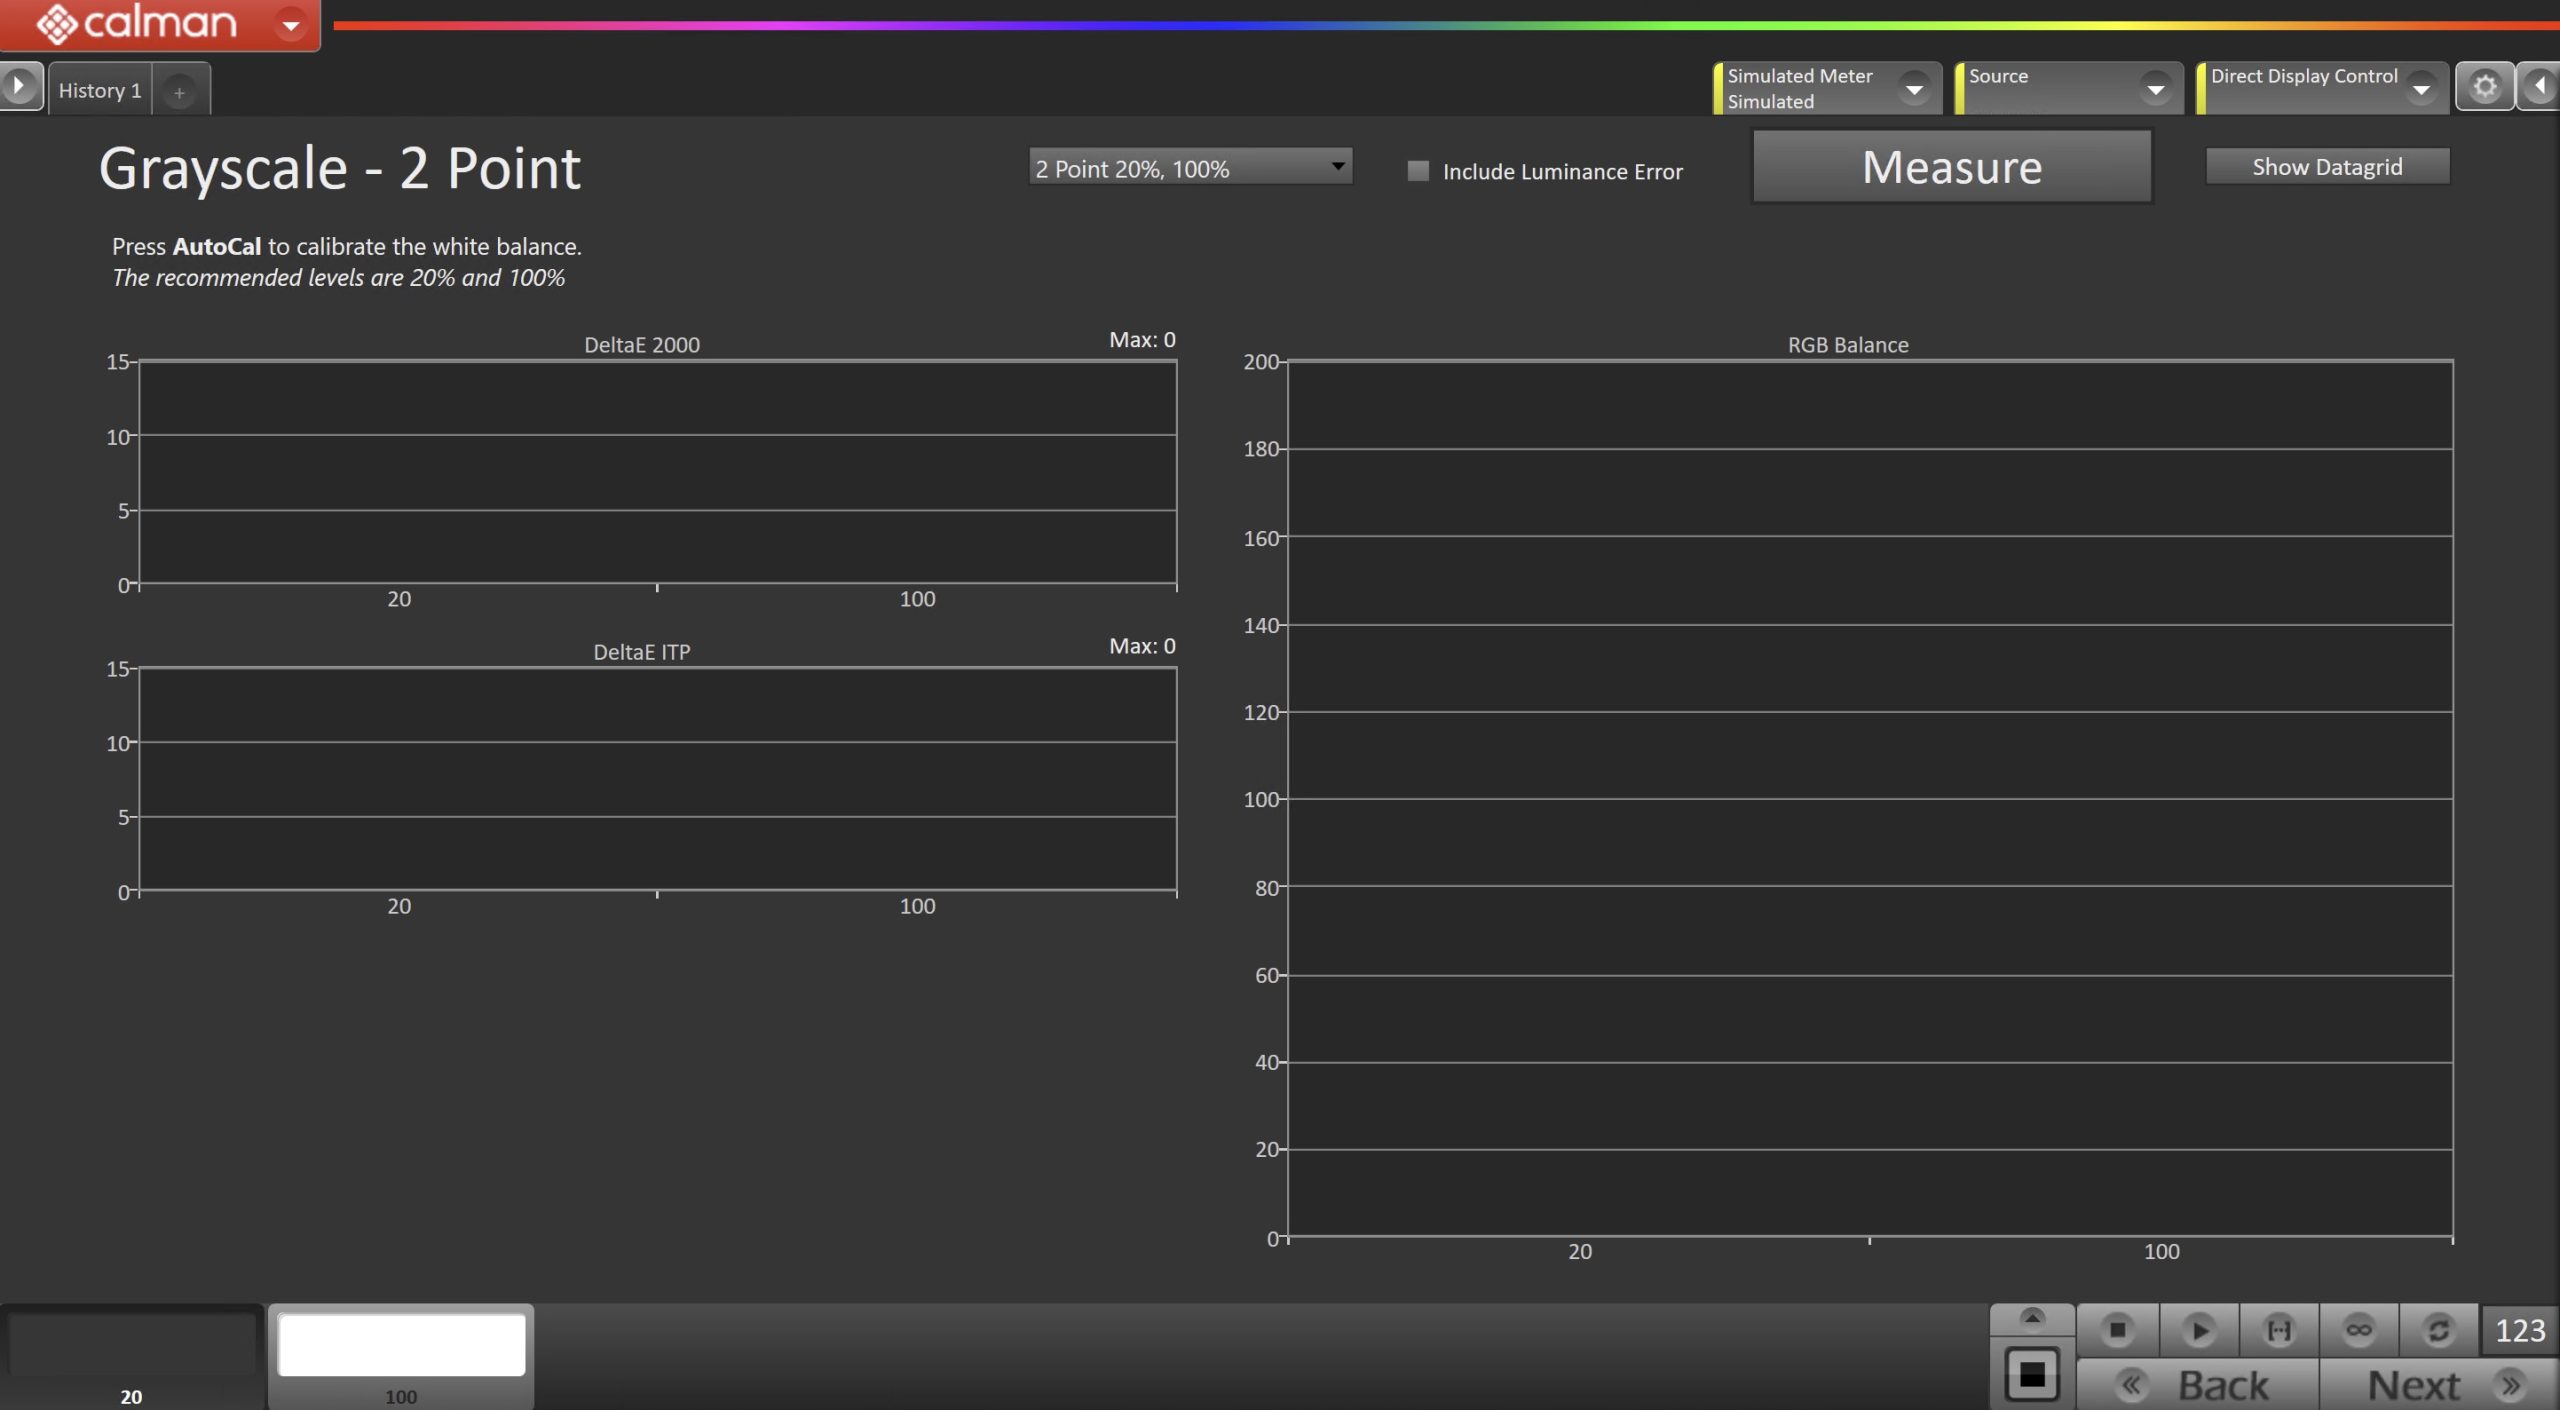The height and width of the screenshot is (1410, 2560).
Task: Toggle the 123 numeric display button
Action: 2519,1330
